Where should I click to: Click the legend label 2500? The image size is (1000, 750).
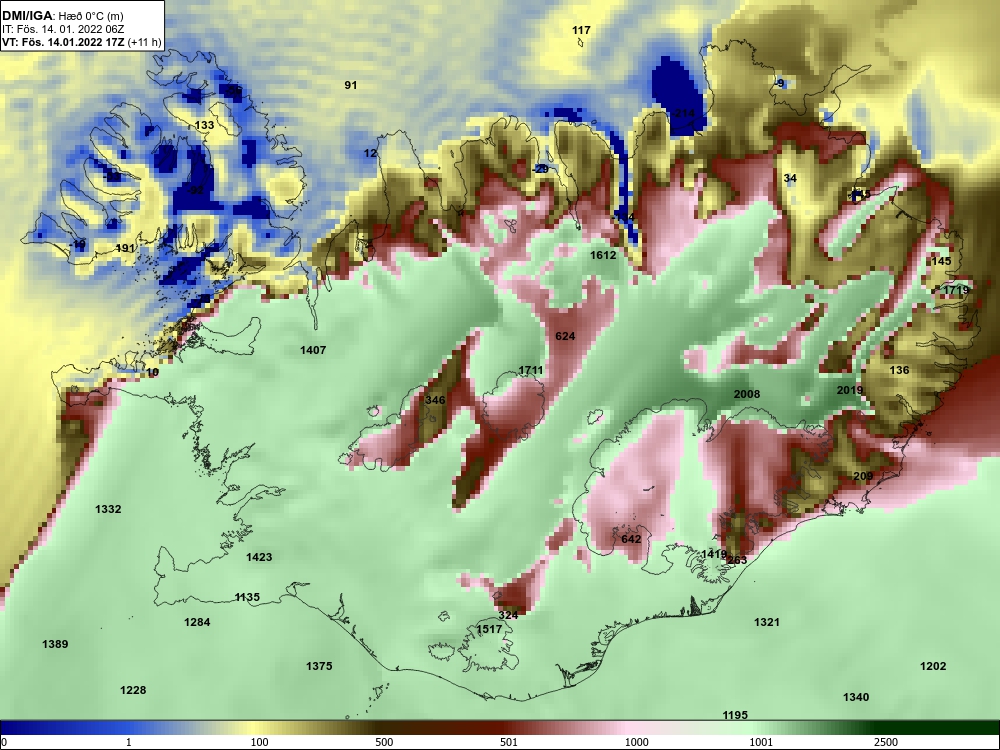pyautogui.click(x=886, y=742)
